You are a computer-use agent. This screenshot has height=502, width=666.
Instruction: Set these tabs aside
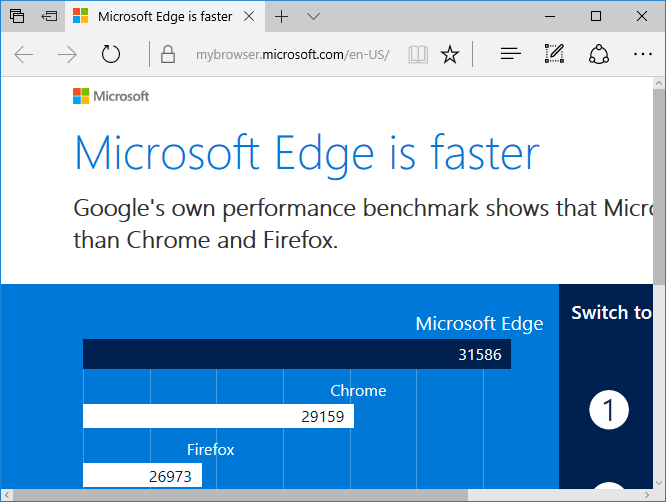click(49, 16)
